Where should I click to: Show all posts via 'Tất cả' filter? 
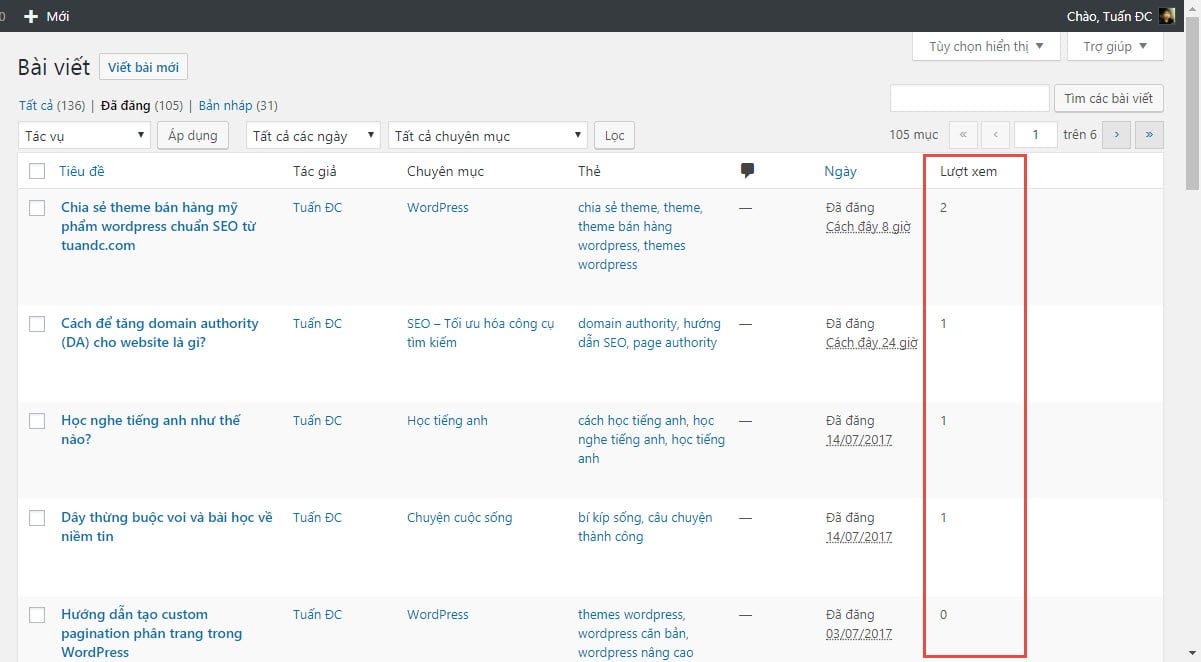pos(35,105)
